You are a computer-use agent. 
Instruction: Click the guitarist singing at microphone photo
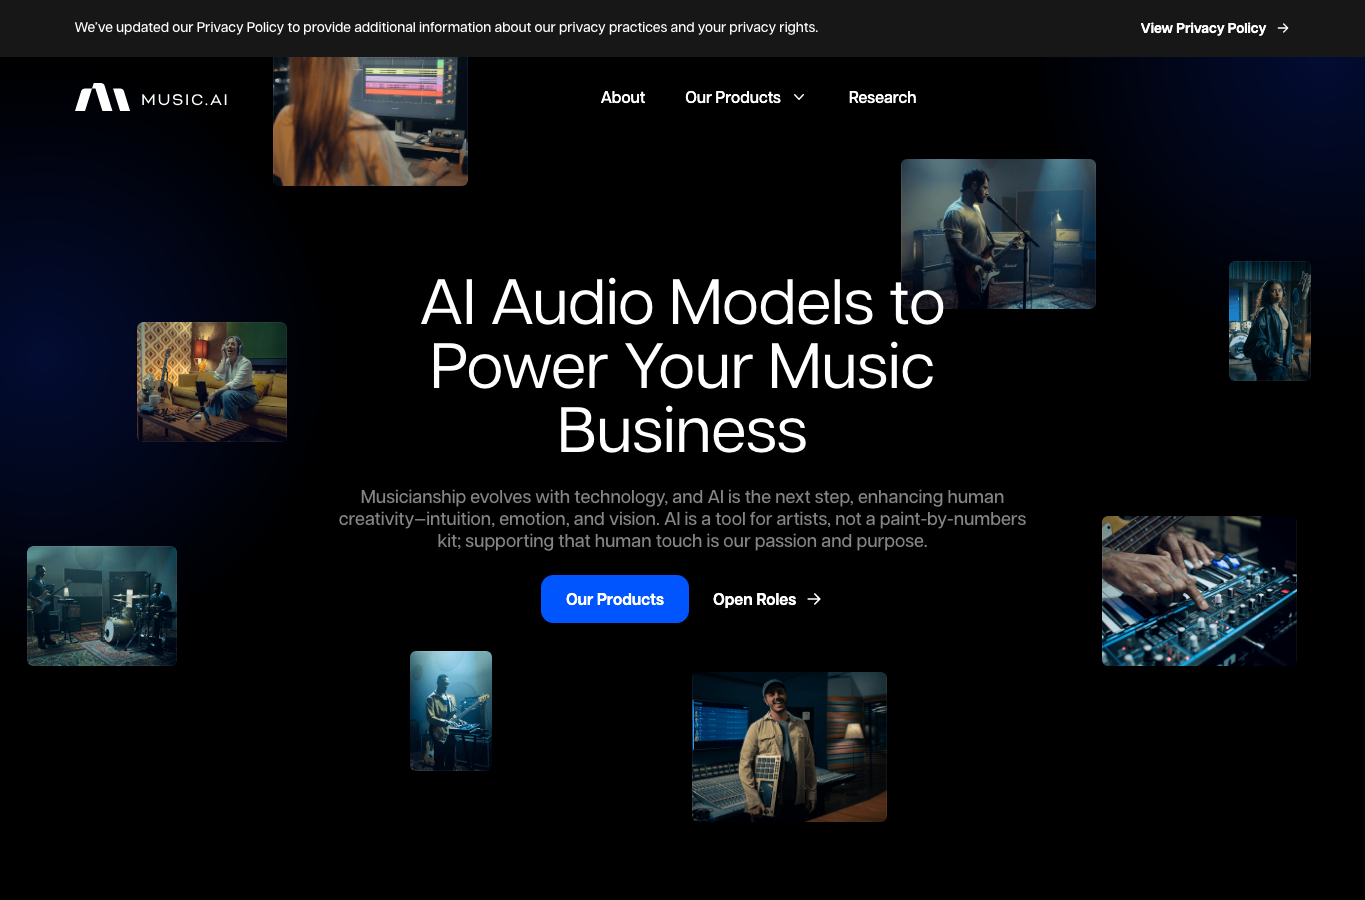998,234
